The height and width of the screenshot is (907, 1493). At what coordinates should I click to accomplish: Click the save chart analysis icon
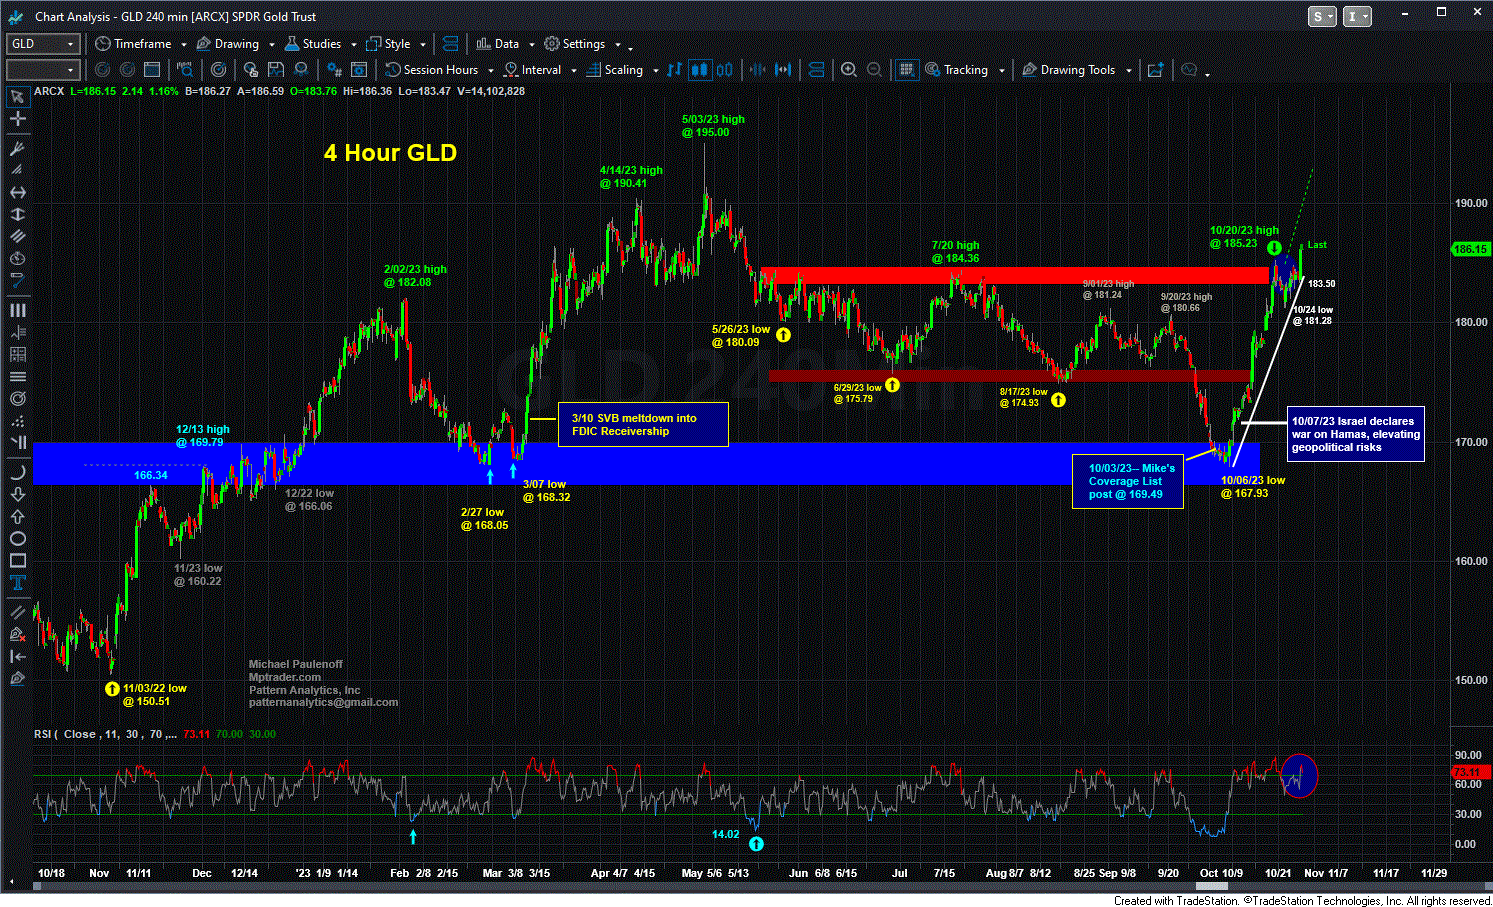click(x=277, y=70)
